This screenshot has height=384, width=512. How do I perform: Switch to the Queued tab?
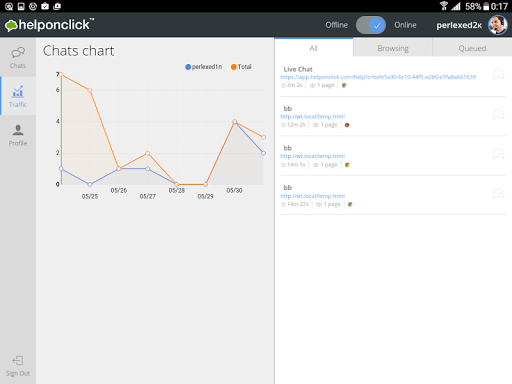pyautogui.click(x=472, y=48)
